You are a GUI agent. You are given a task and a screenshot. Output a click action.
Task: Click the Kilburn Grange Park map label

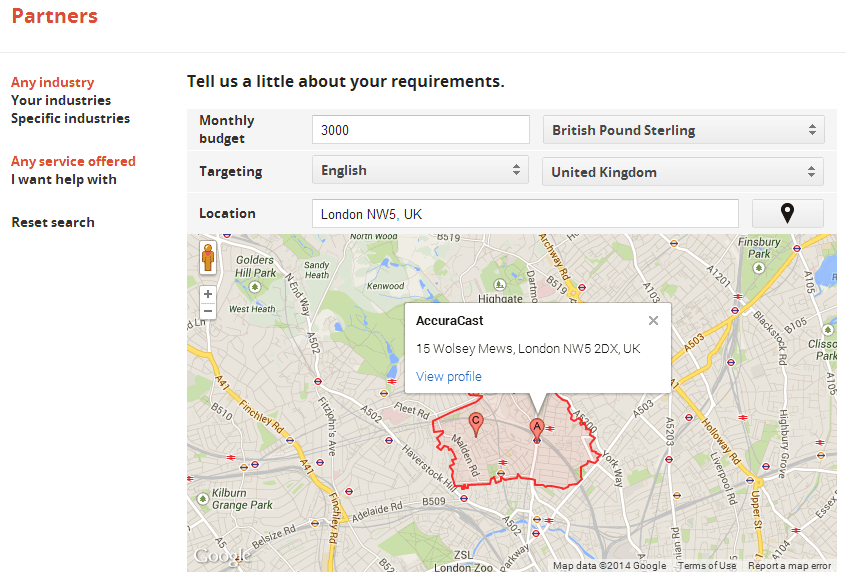(242, 499)
